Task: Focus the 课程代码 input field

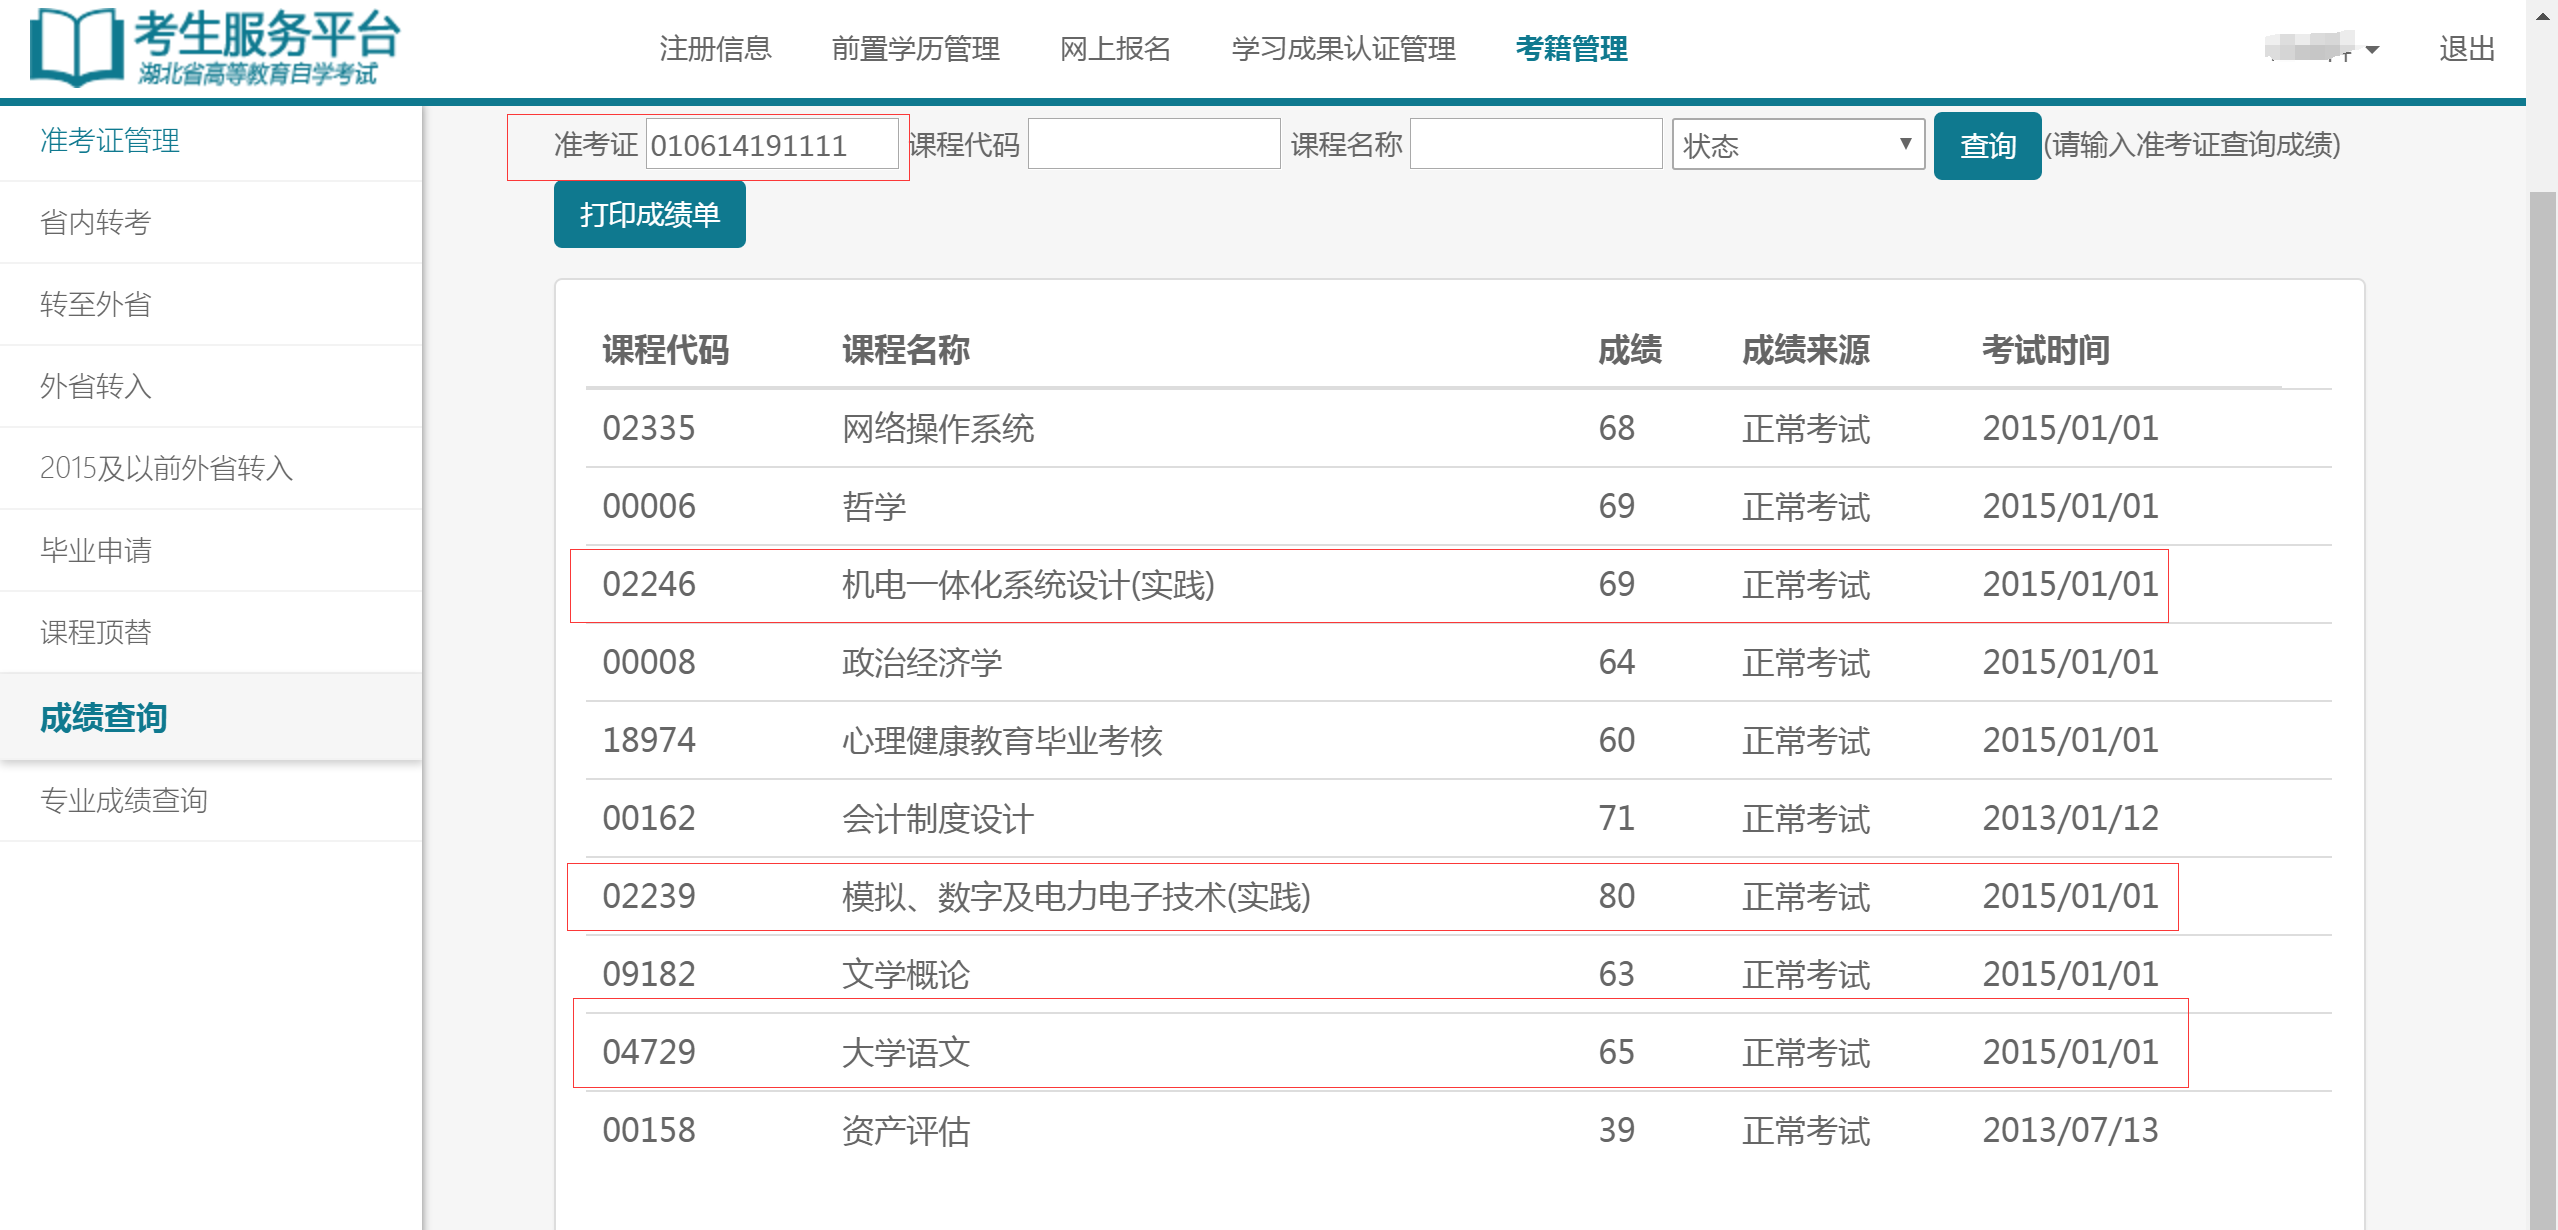Action: point(1154,143)
